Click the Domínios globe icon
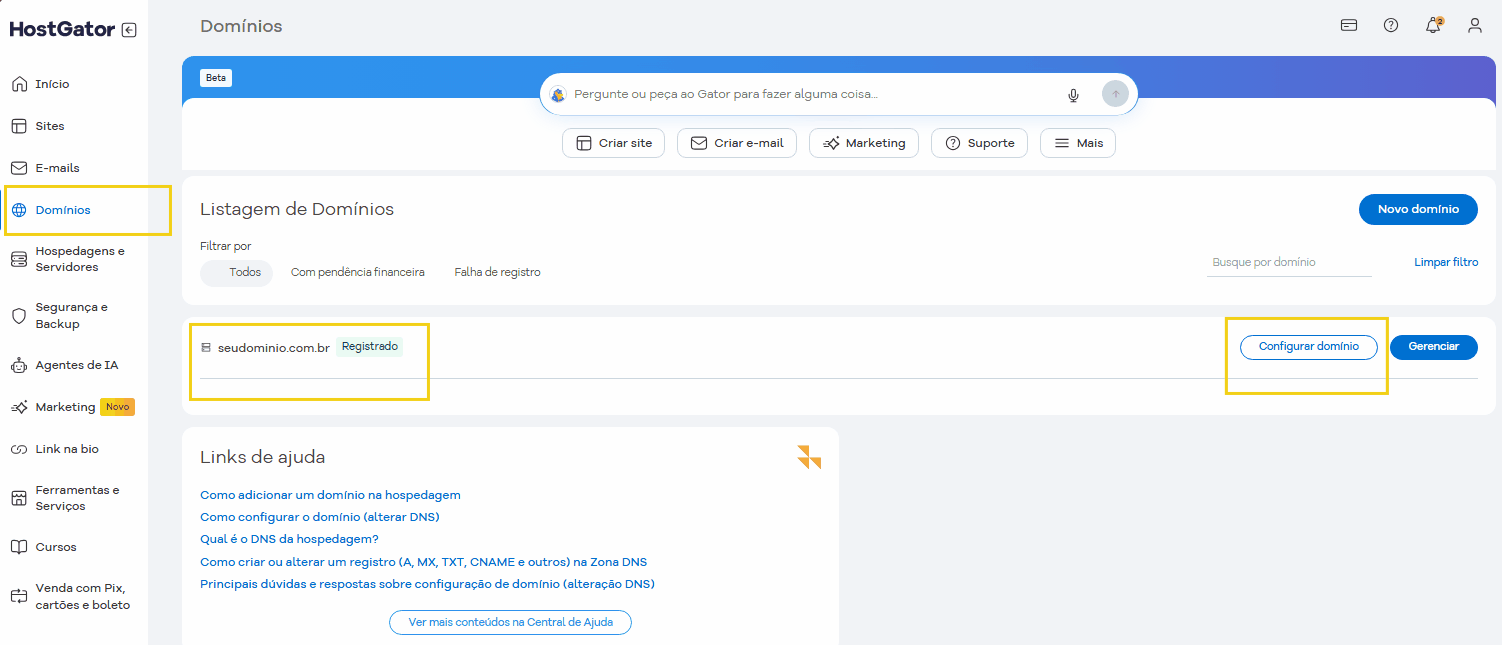Screen dimensions: 1502x645 (18, 210)
